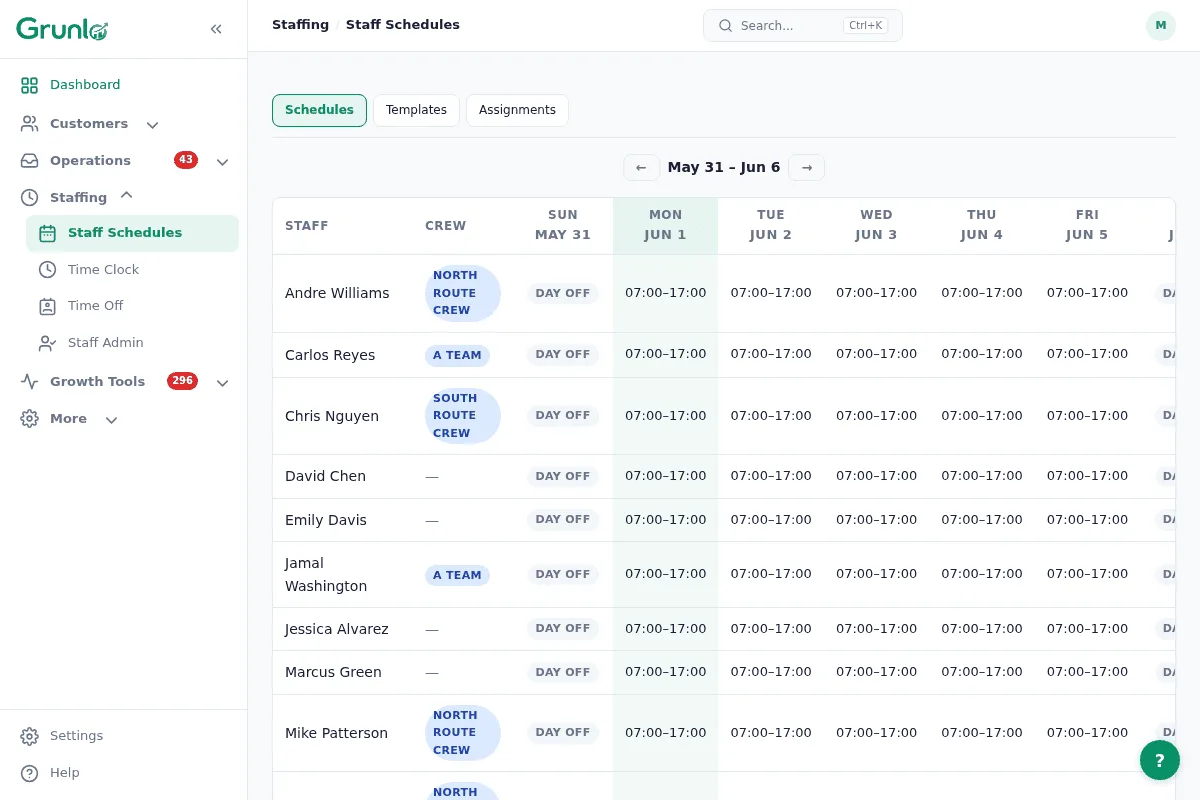1200x800 pixels.
Task: Switch to the Schedules tab
Action: [319, 110]
